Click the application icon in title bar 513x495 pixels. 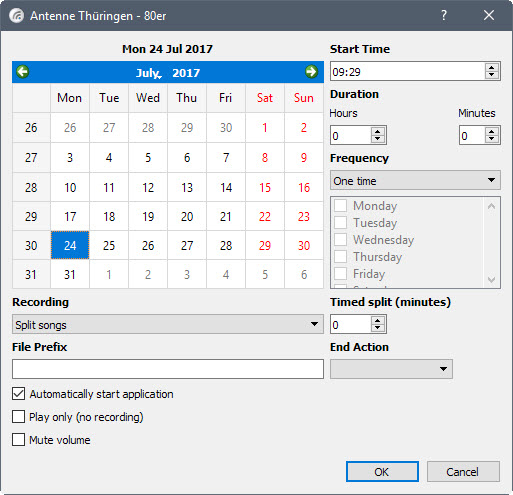(x=16, y=16)
